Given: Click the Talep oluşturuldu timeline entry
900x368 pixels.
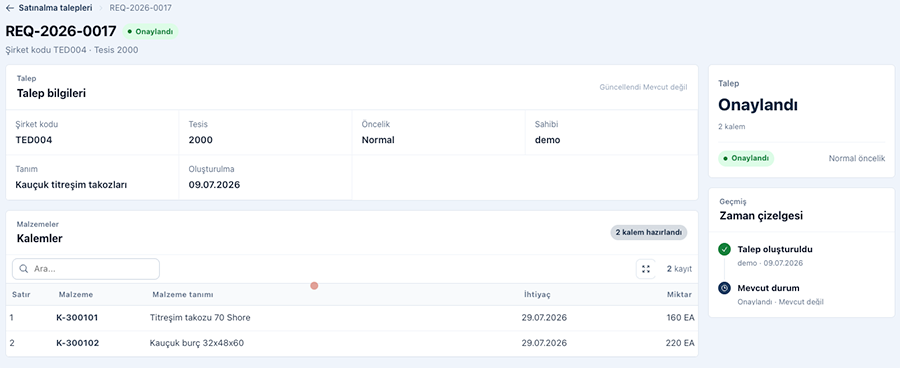Looking at the screenshot, I should (775, 249).
